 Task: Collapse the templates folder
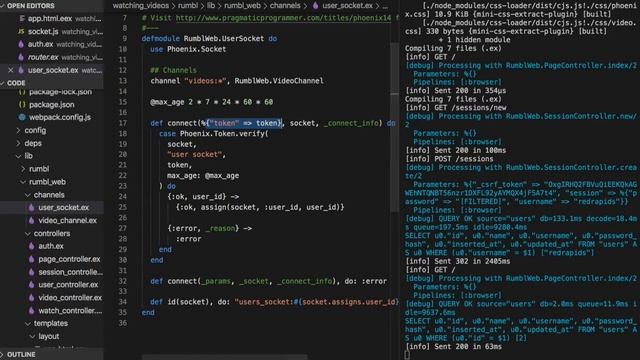28,323
